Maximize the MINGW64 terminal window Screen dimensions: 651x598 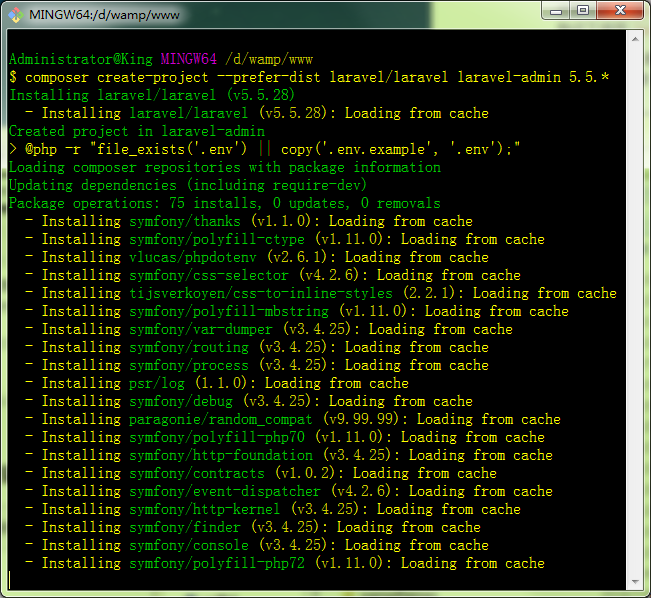coord(583,11)
